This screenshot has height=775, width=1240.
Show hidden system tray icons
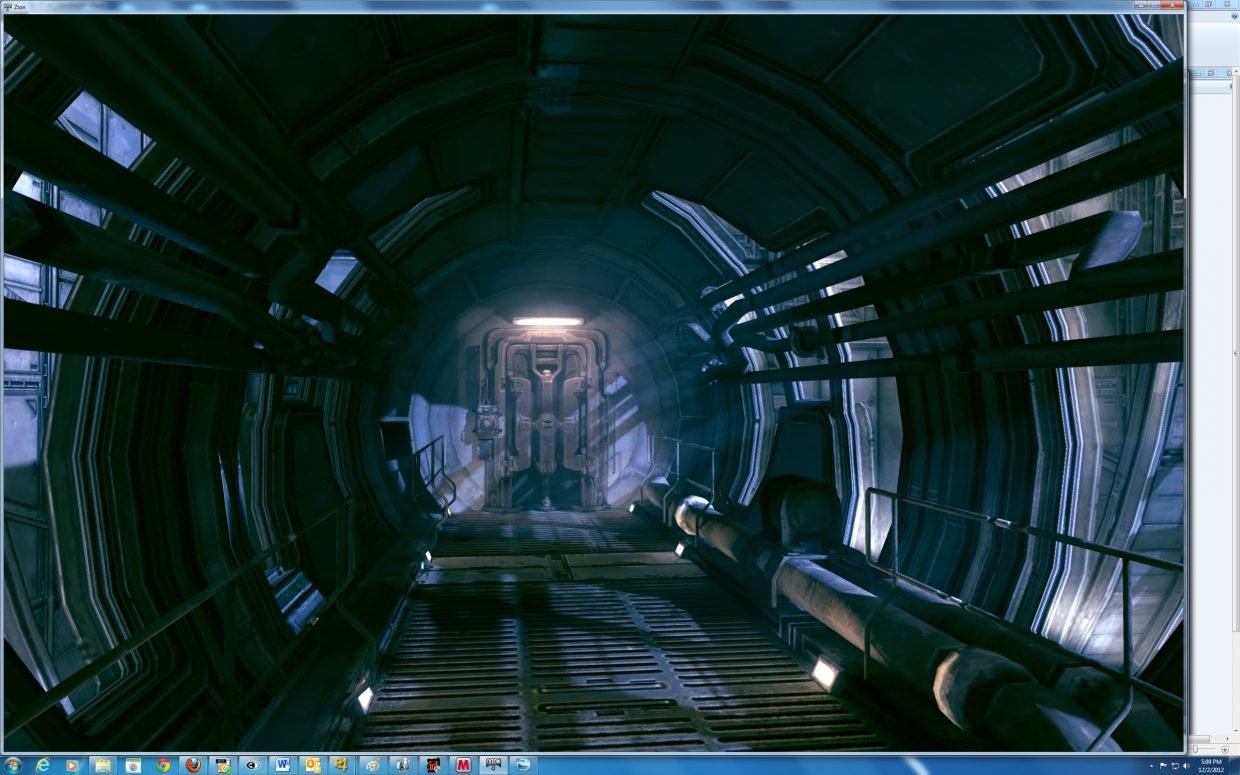point(1152,766)
